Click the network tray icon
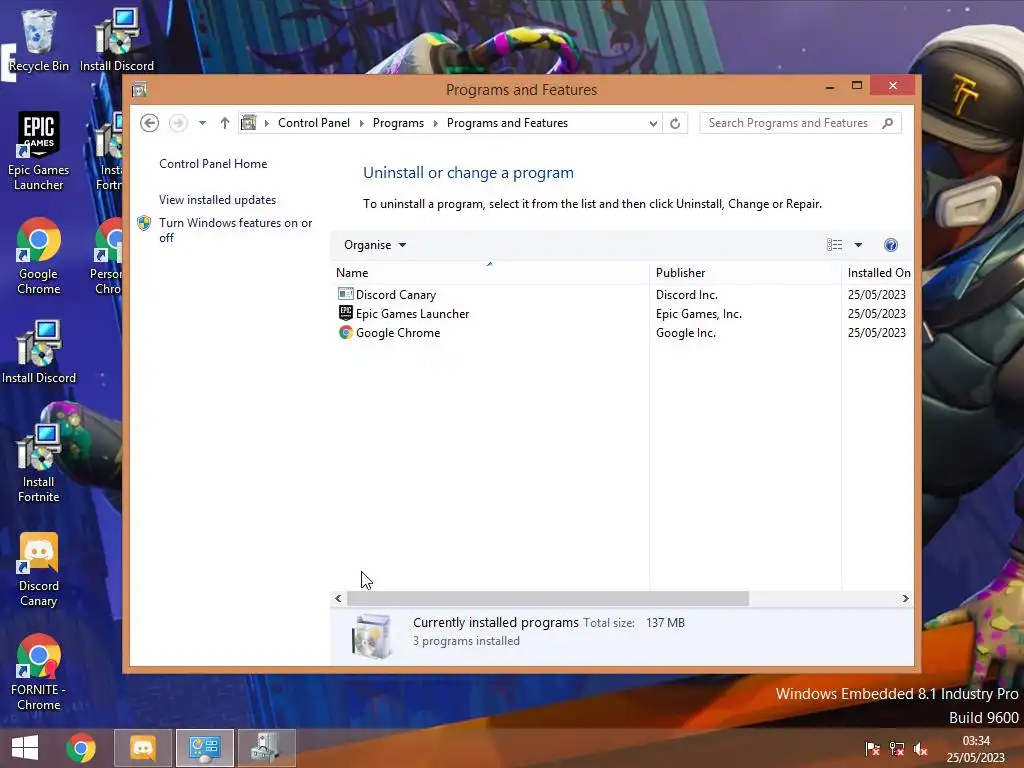 point(897,749)
